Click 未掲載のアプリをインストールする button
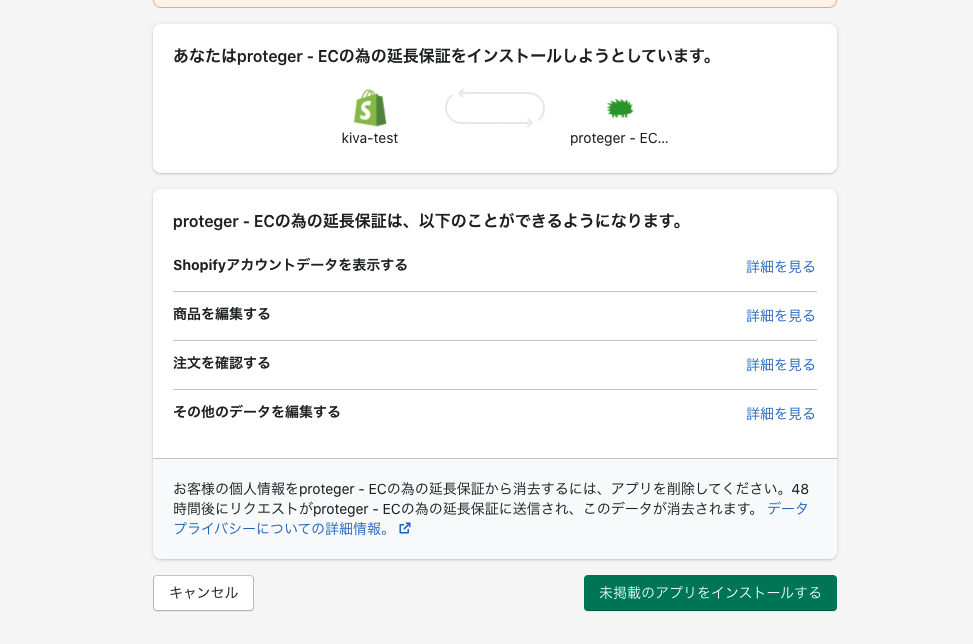 coord(710,593)
